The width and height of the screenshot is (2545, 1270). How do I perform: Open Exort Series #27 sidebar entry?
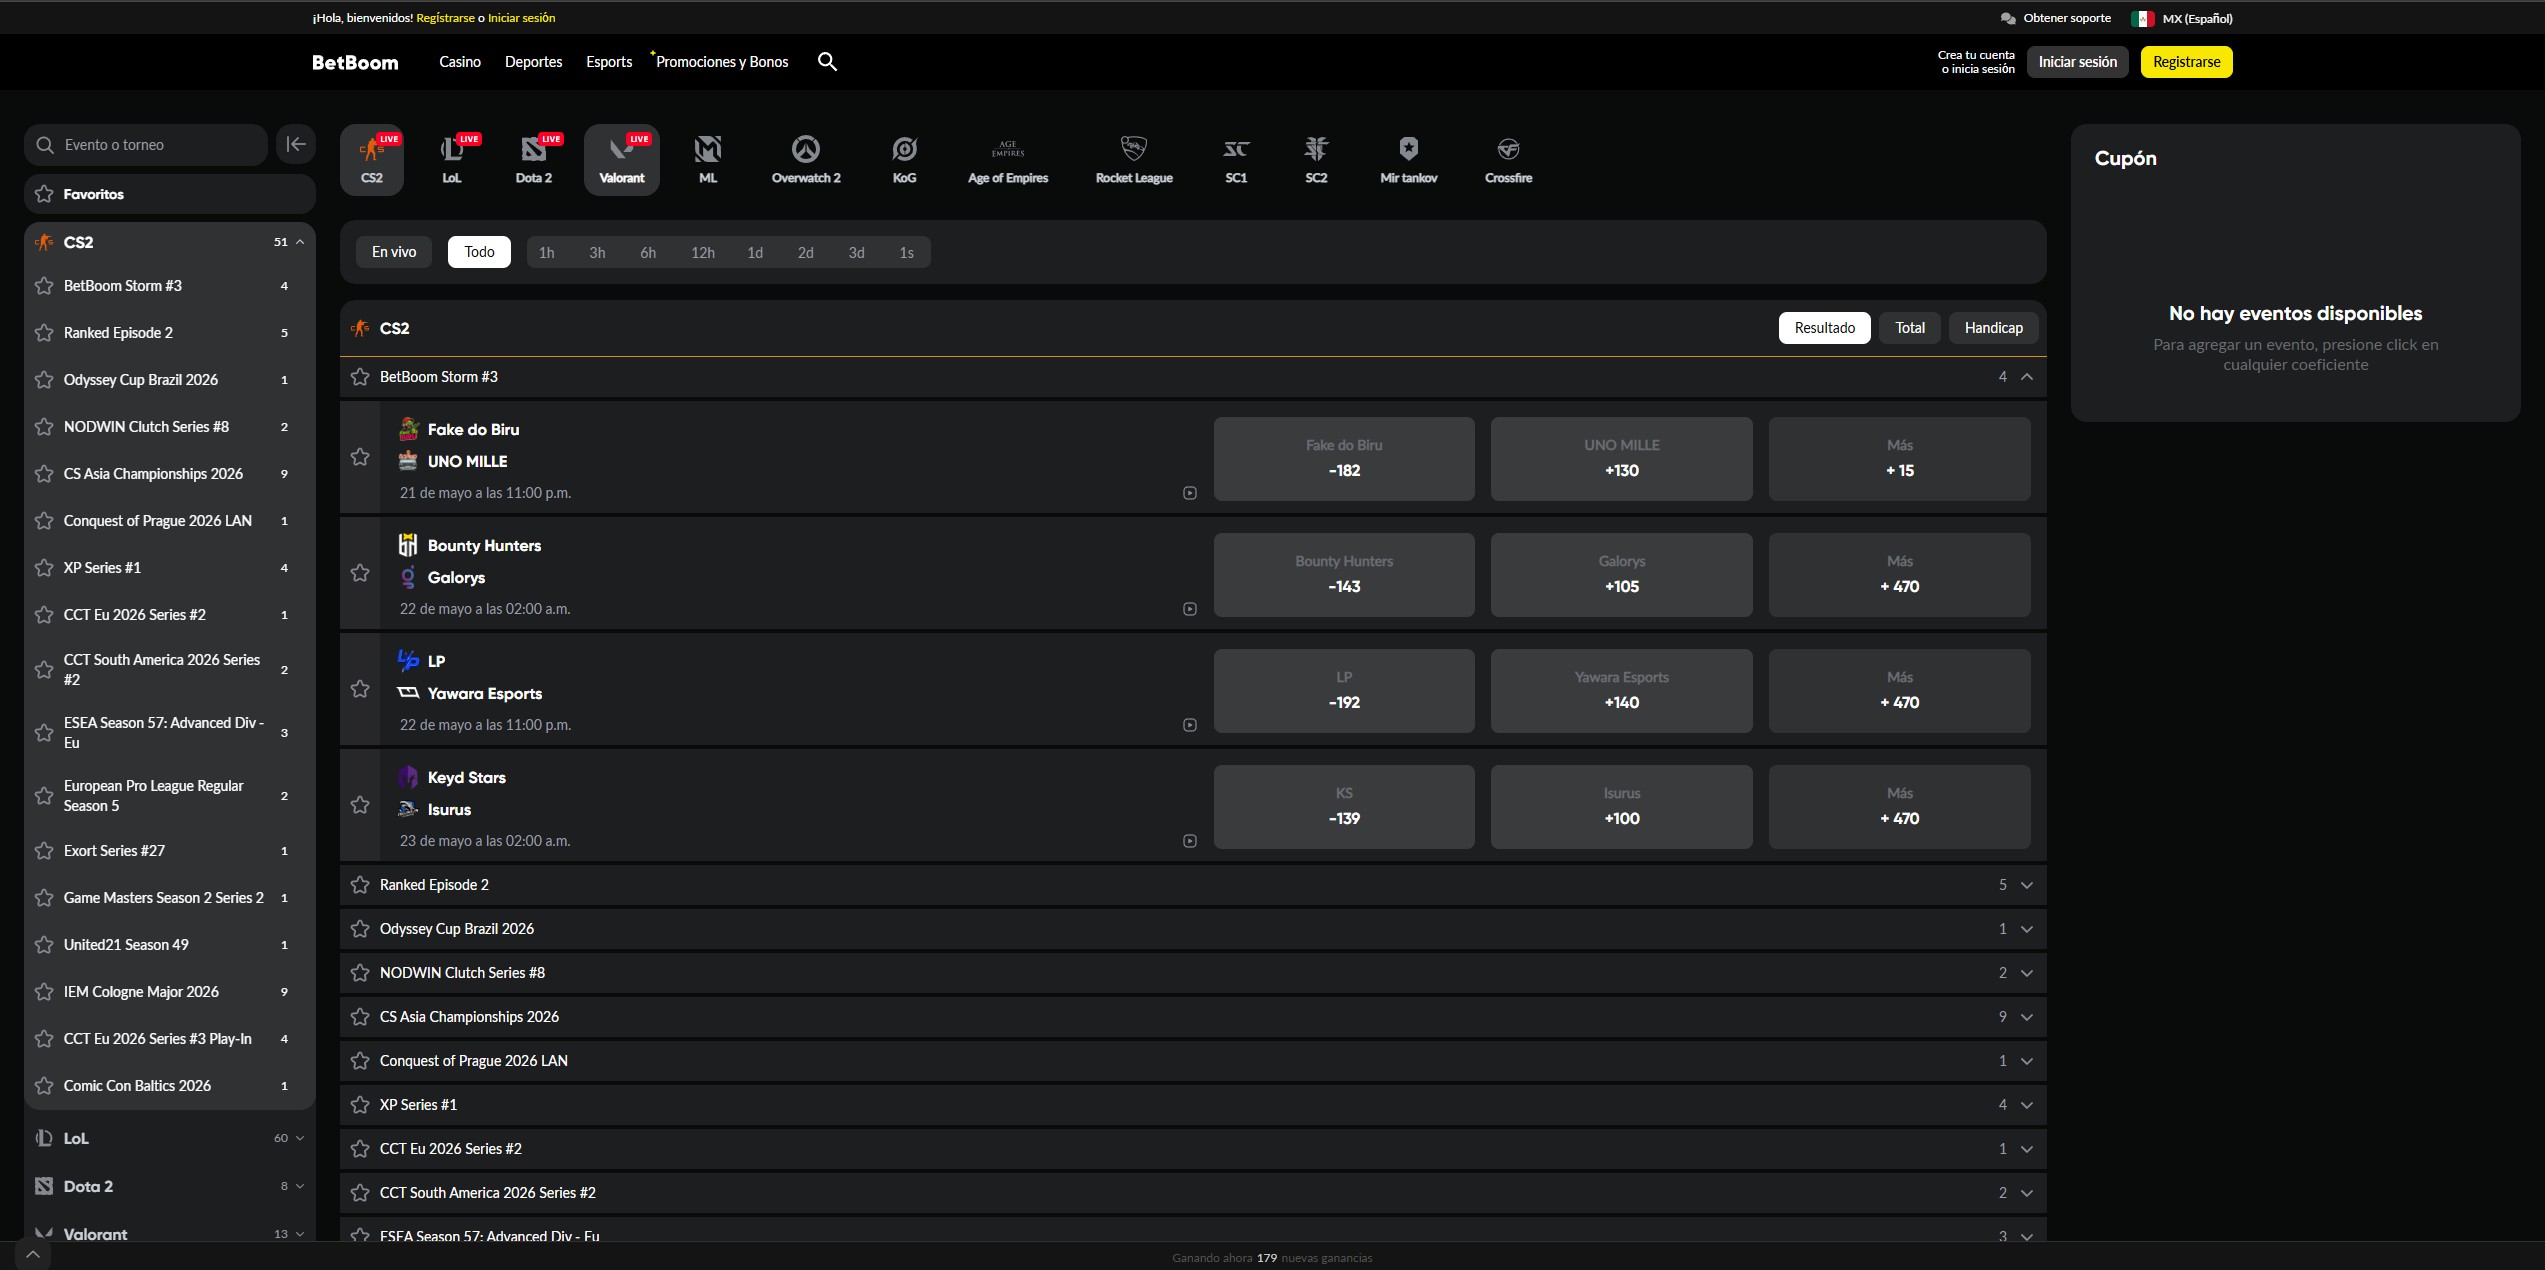click(x=170, y=851)
